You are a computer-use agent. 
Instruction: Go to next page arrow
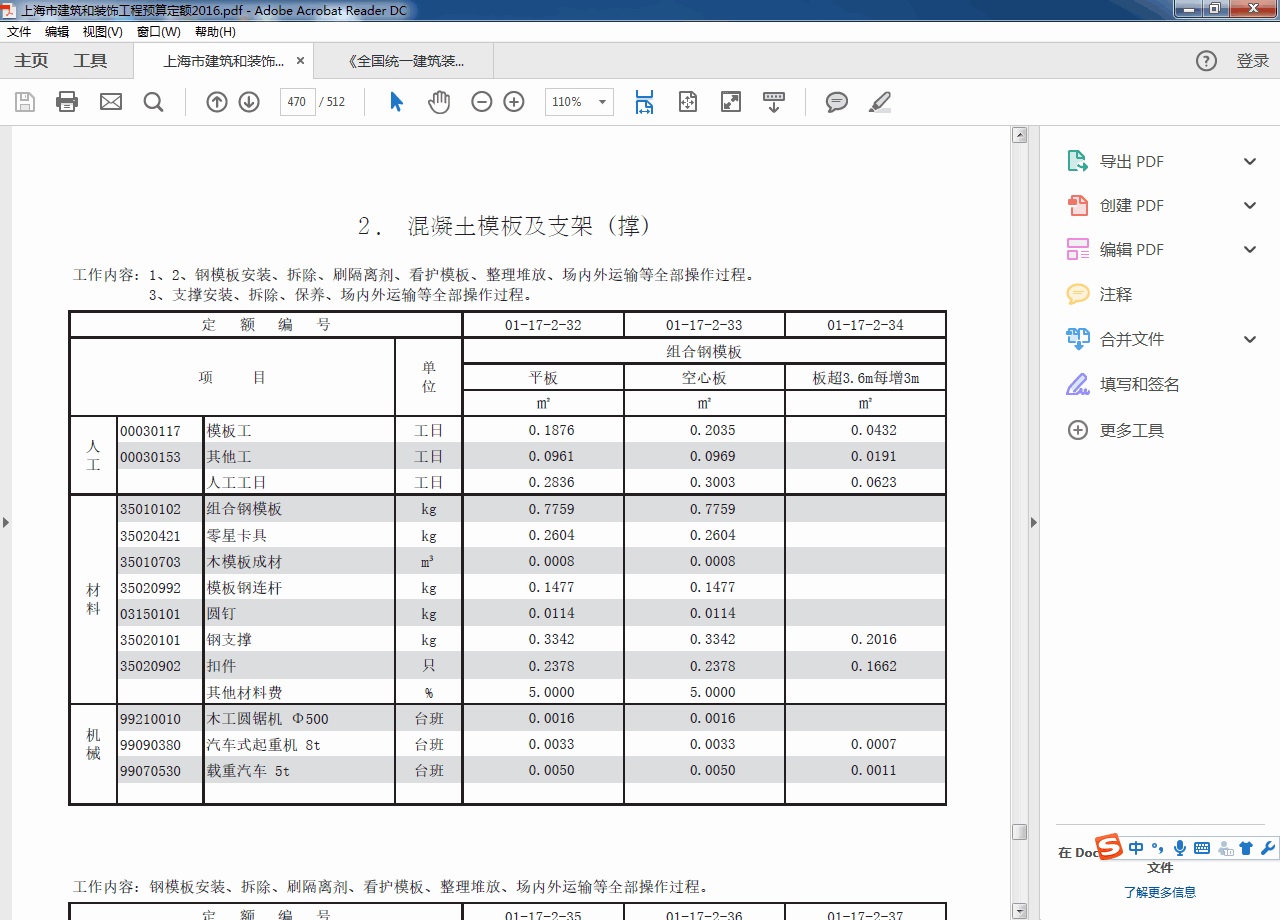click(249, 102)
